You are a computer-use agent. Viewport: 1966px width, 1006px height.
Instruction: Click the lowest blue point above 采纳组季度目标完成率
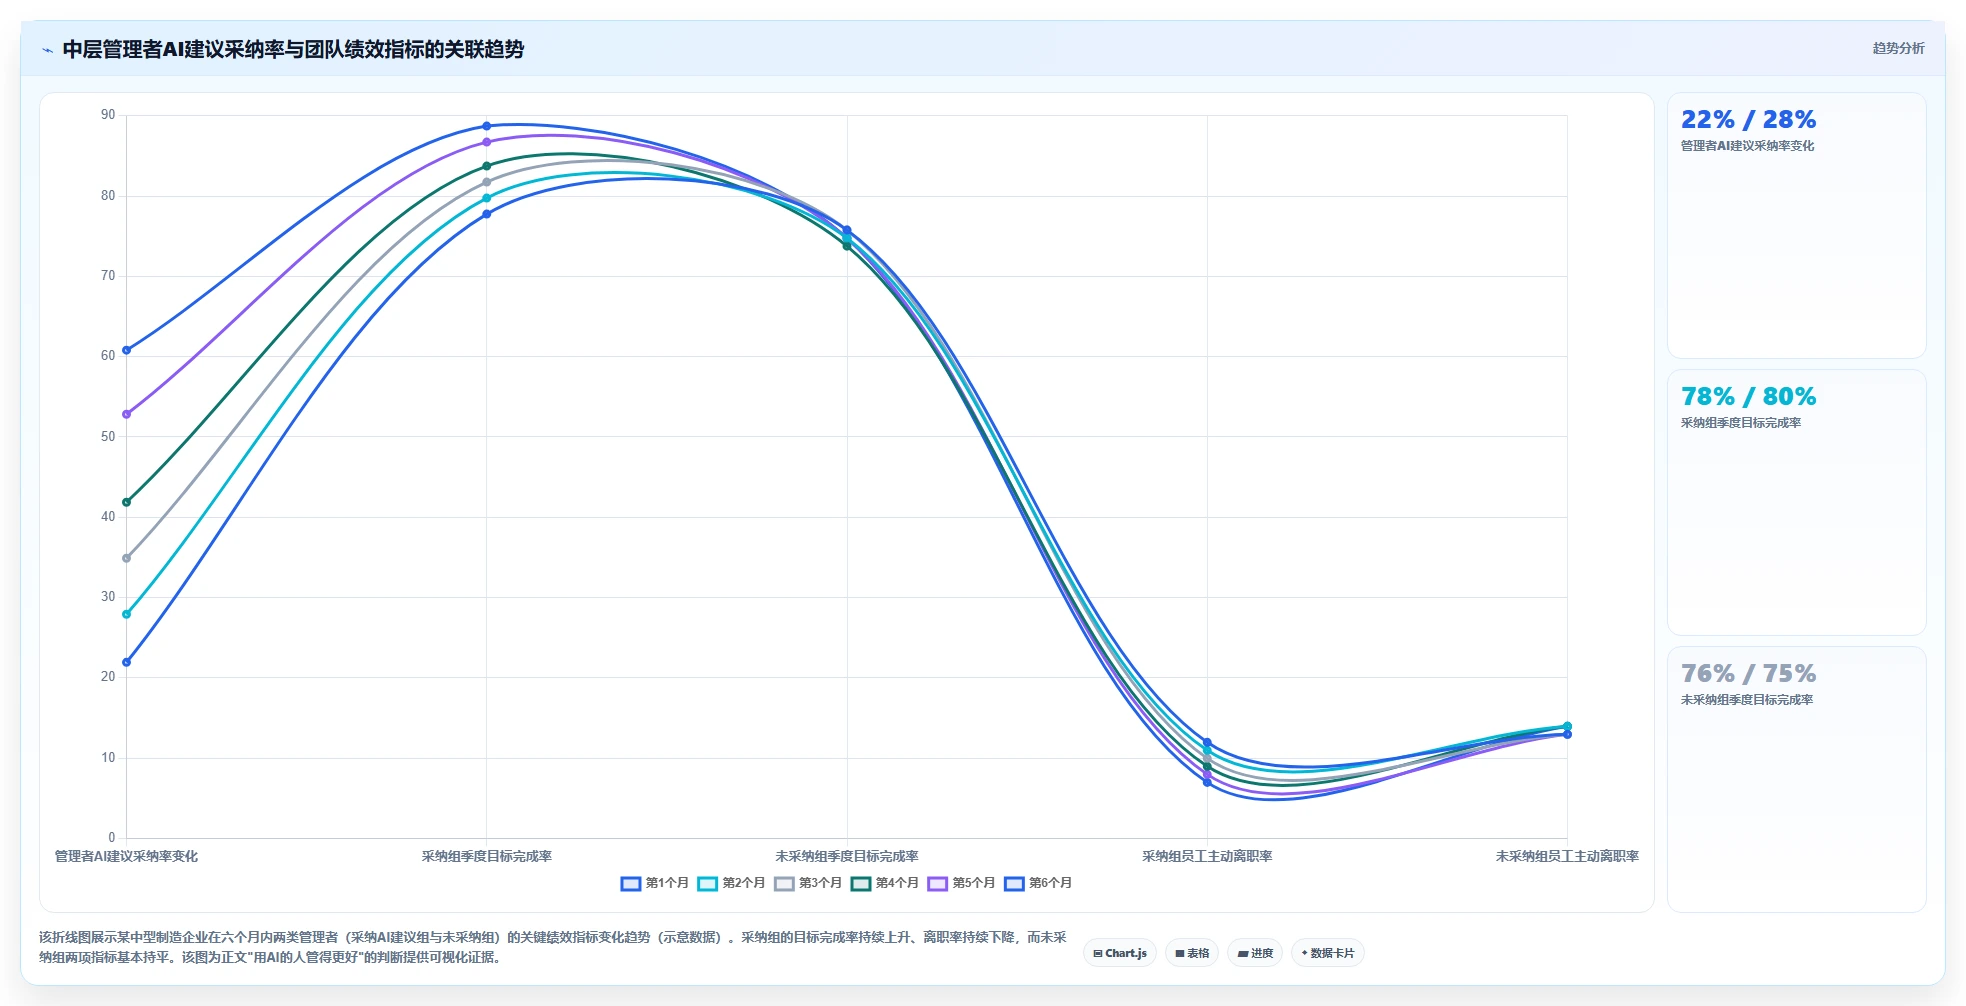point(487,214)
